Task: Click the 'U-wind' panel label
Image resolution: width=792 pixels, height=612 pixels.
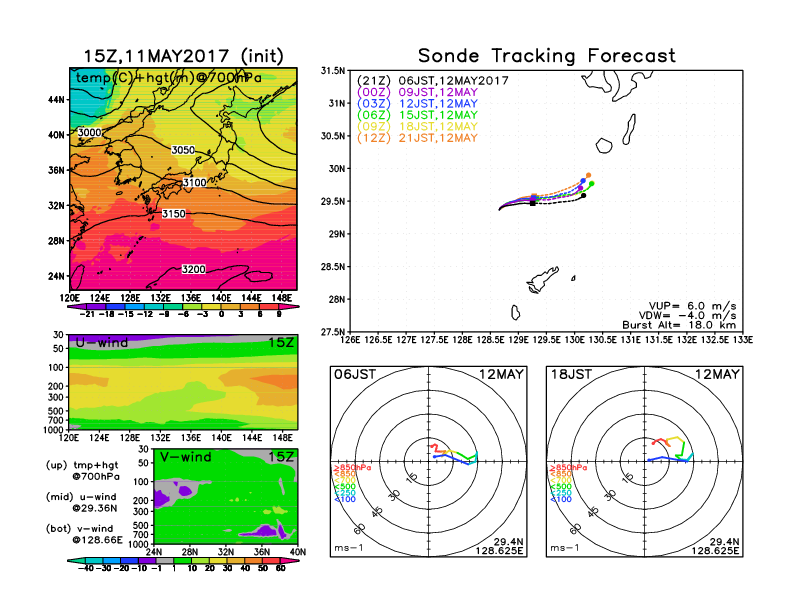Action: pos(102,343)
